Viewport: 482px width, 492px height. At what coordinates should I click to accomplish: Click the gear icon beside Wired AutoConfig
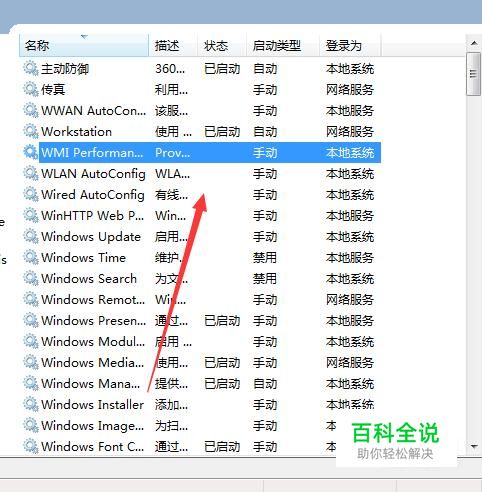31,195
